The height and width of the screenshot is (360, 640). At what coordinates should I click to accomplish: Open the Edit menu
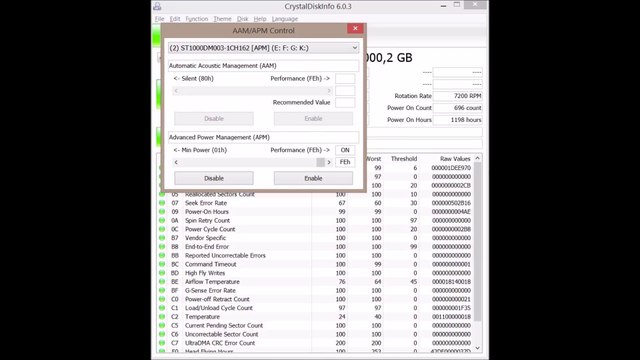pos(175,19)
